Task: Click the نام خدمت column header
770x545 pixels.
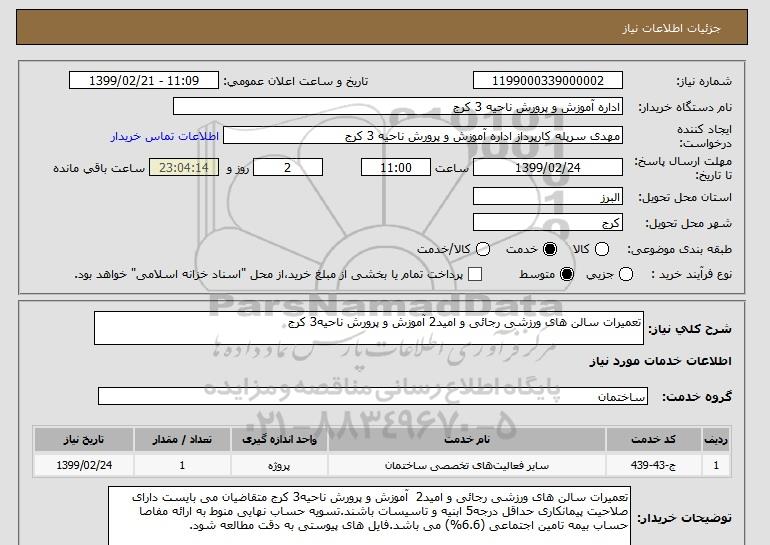Action: click(x=467, y=439)
